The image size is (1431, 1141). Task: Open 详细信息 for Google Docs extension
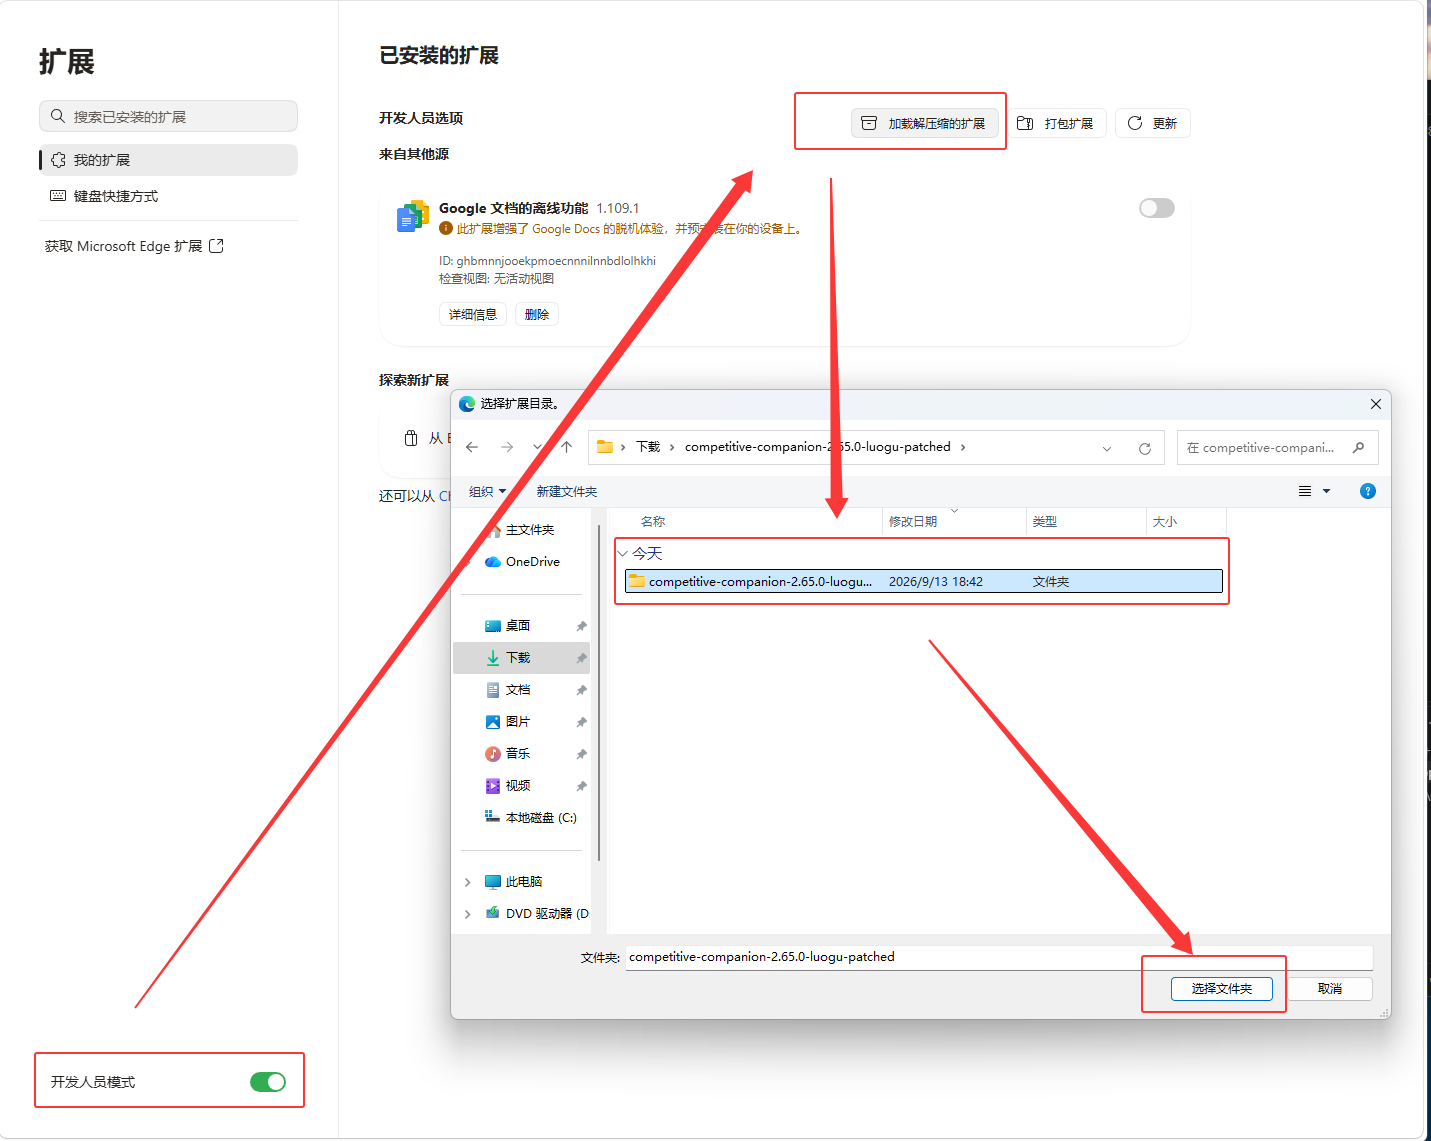(473, 314)
